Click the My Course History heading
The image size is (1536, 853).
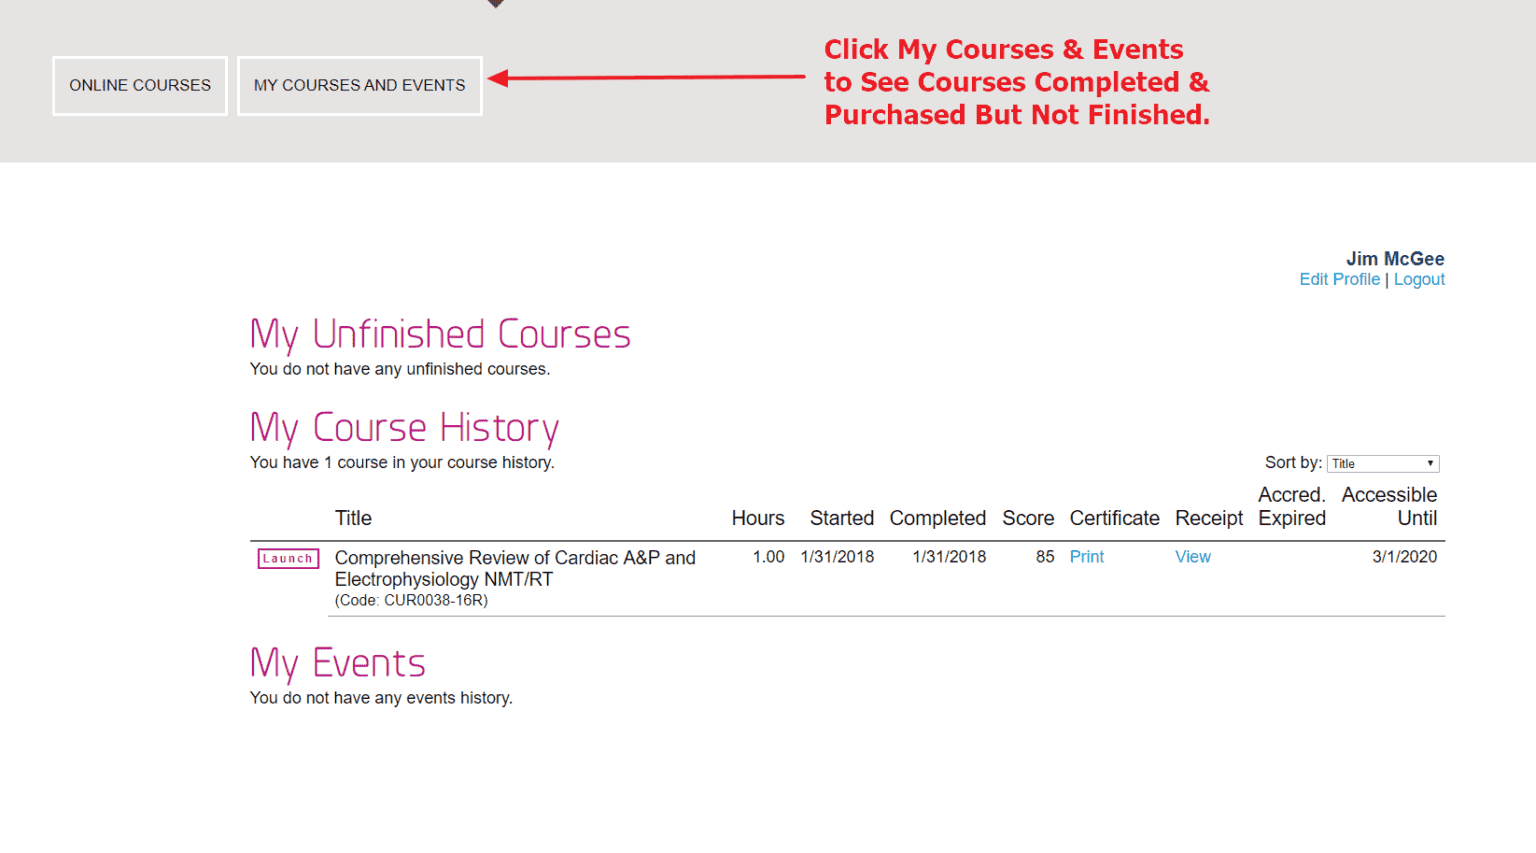[x=404, y=427]
